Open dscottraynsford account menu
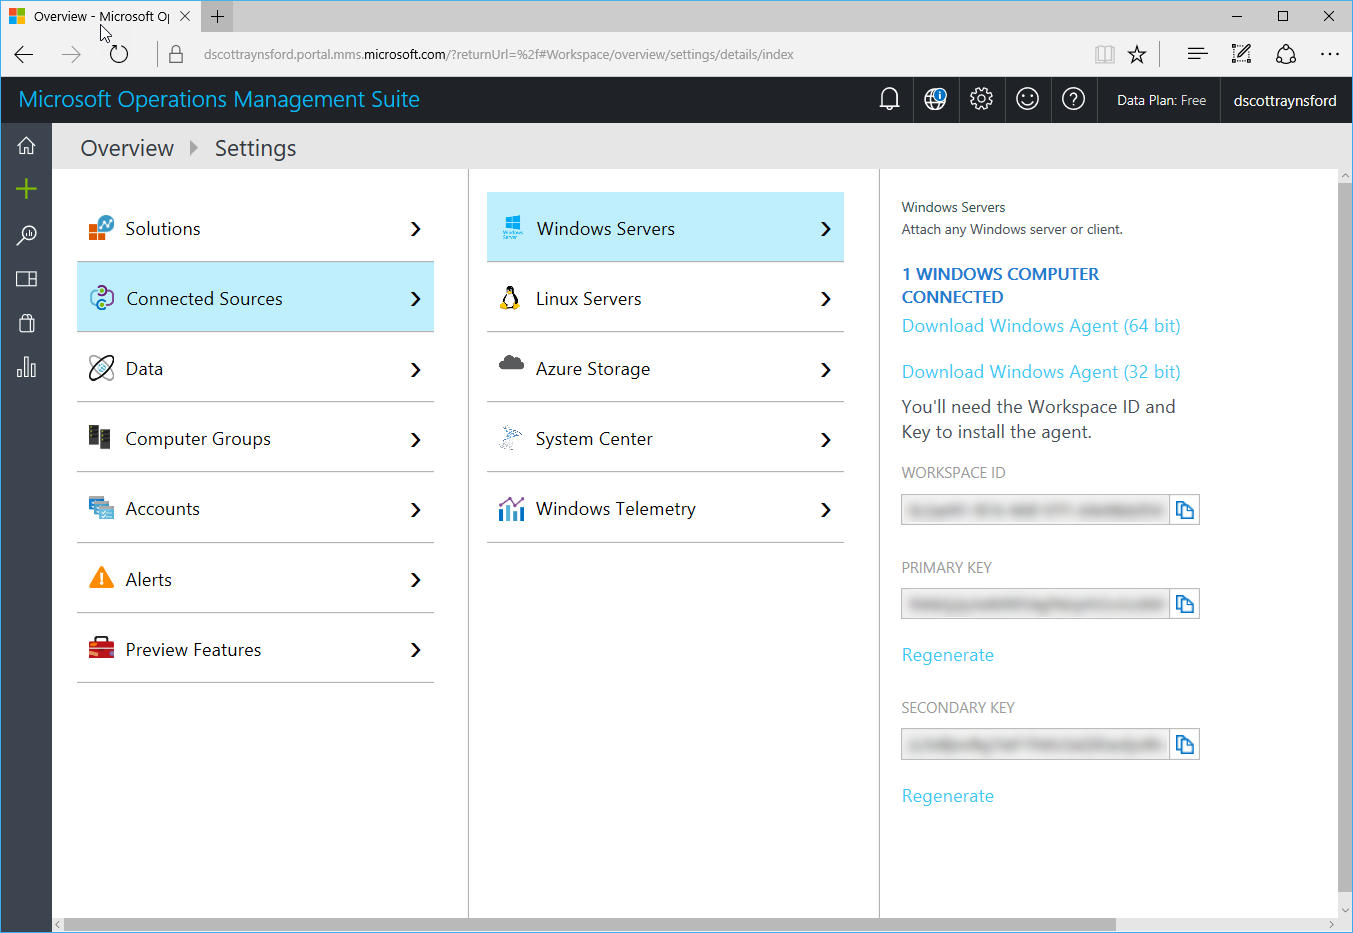The width and height of the screenshot is (1353, 933). [1285, 100]
